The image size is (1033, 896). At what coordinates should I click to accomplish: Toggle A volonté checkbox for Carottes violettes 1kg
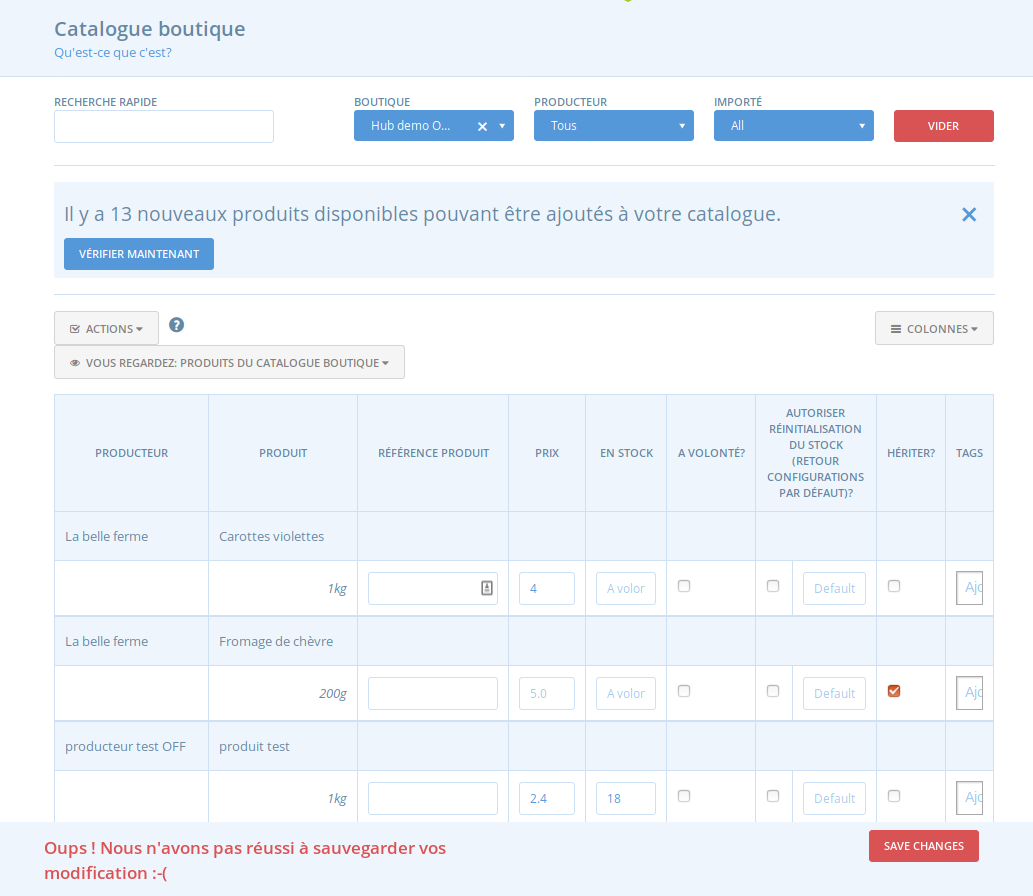click(684, 586)
